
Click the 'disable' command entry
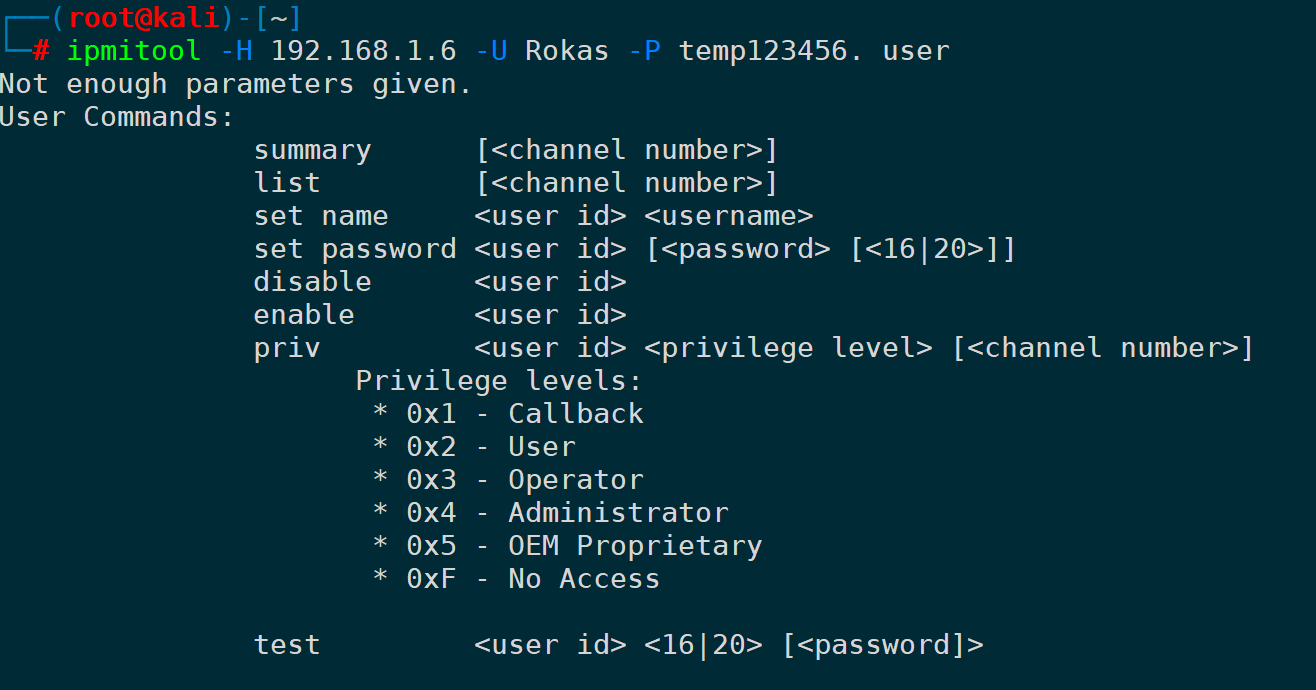click(312, 282)
